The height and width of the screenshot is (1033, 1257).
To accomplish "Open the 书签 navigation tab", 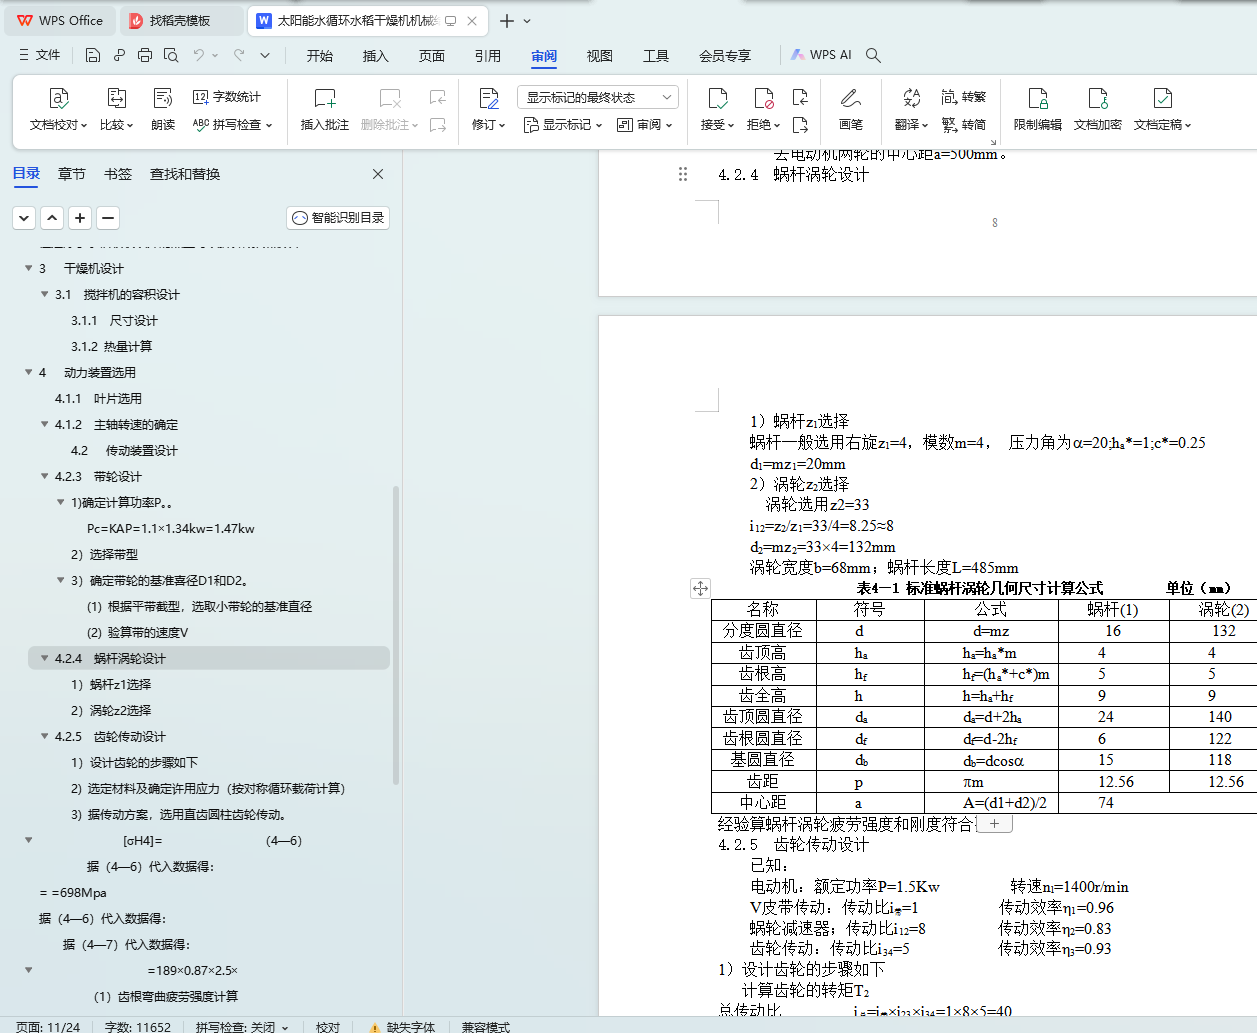I will [118, 174].
